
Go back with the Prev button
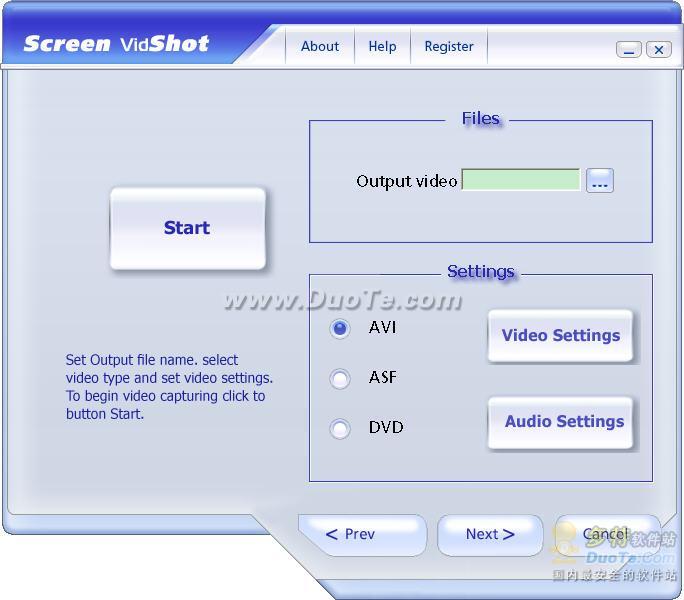[362, 535]
